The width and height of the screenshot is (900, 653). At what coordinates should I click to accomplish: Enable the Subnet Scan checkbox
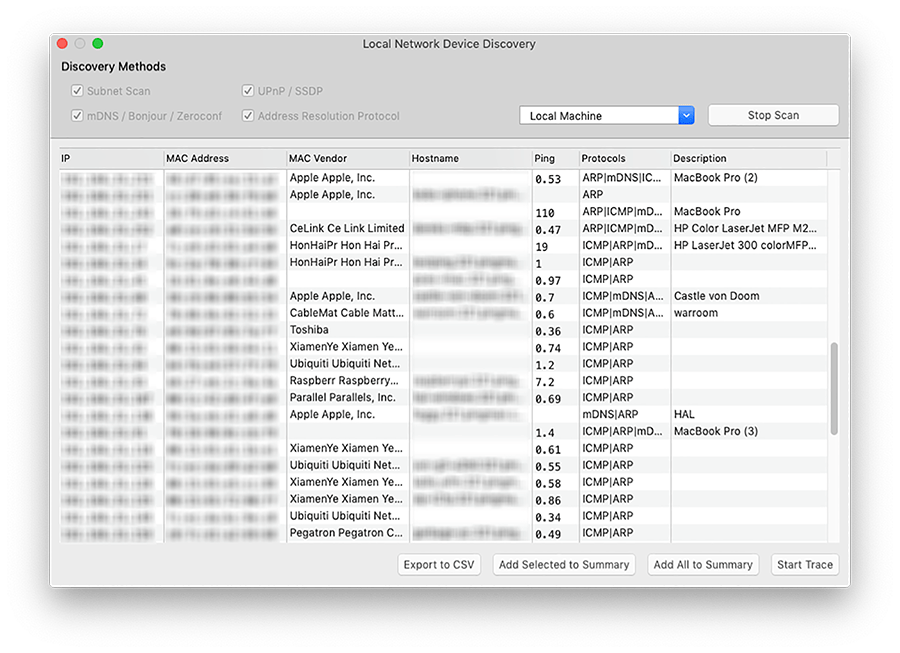77,90
